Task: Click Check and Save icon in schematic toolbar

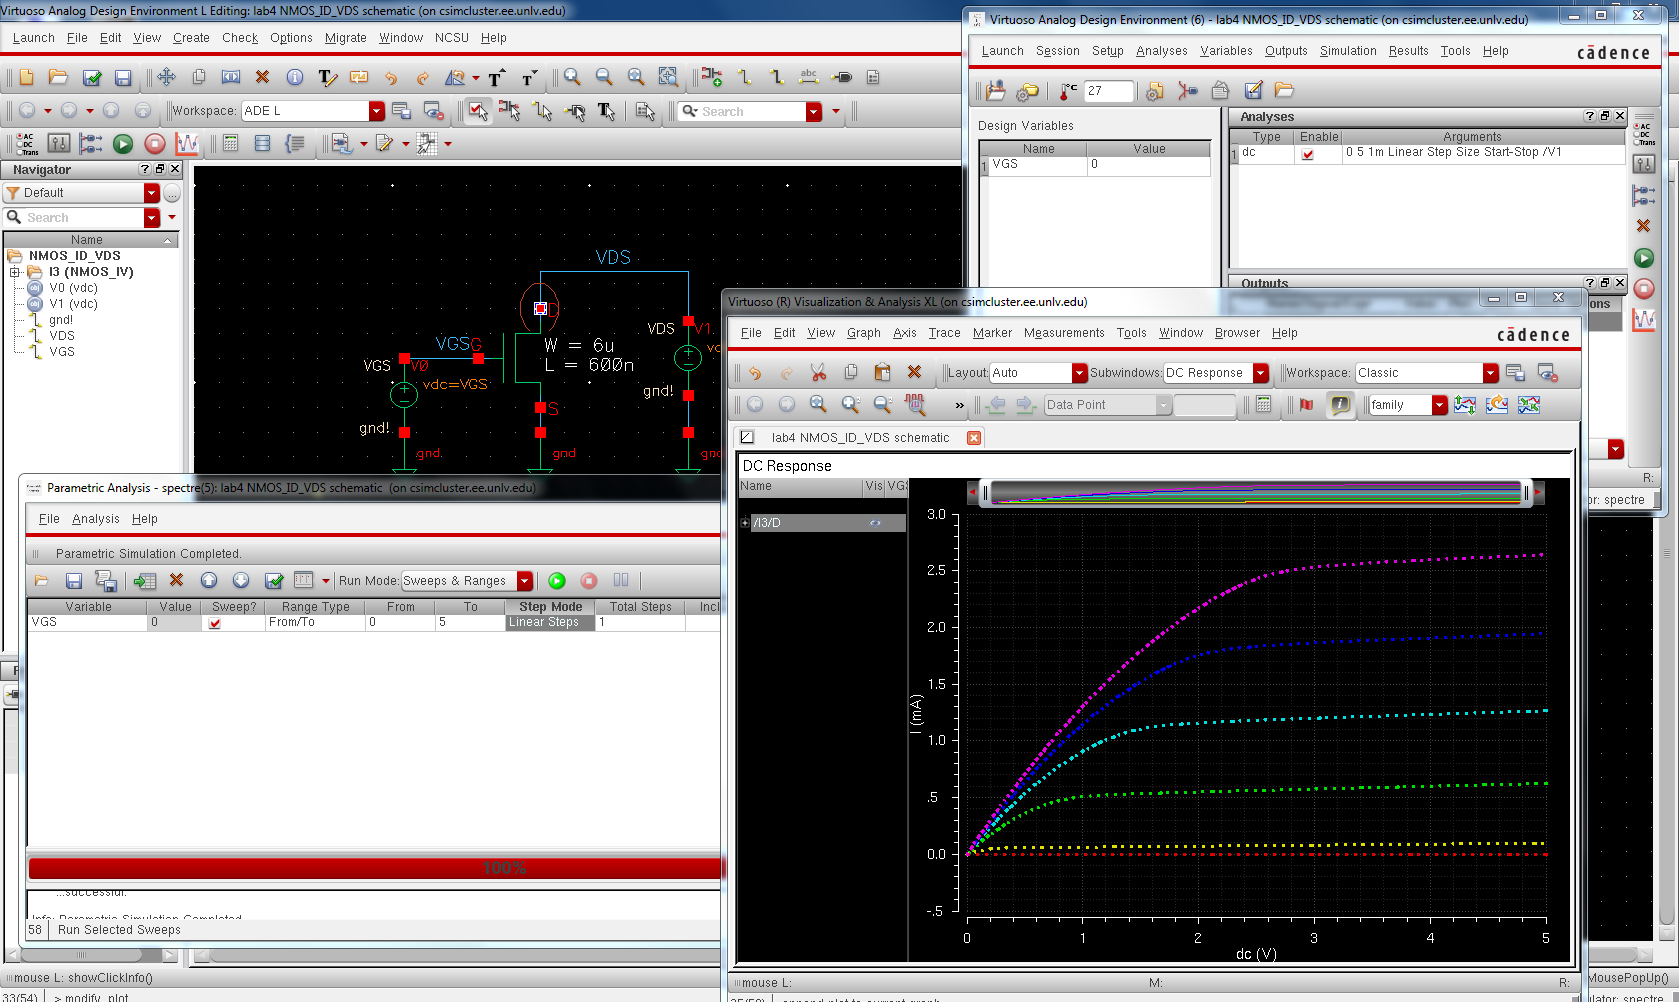Action: click(x=92, y=77)
